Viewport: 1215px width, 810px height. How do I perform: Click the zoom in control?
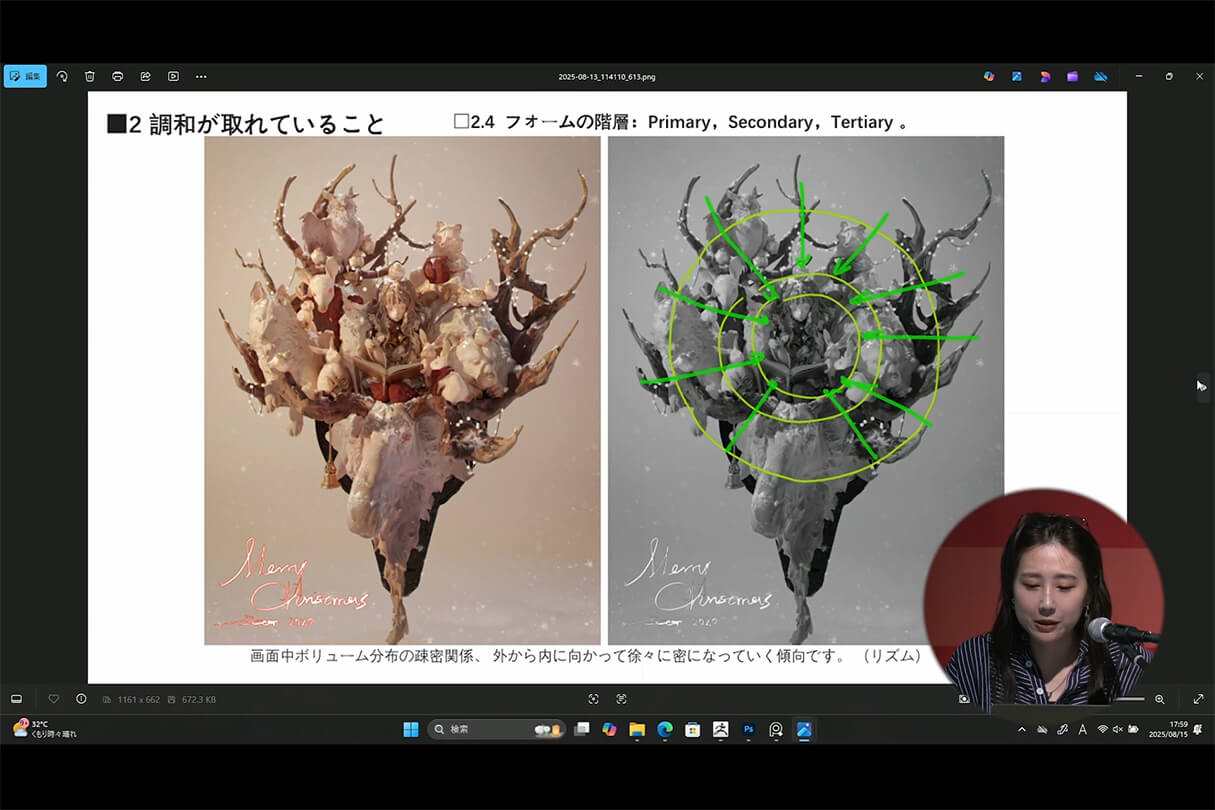pyautogui.click(x=1160, y=699)
